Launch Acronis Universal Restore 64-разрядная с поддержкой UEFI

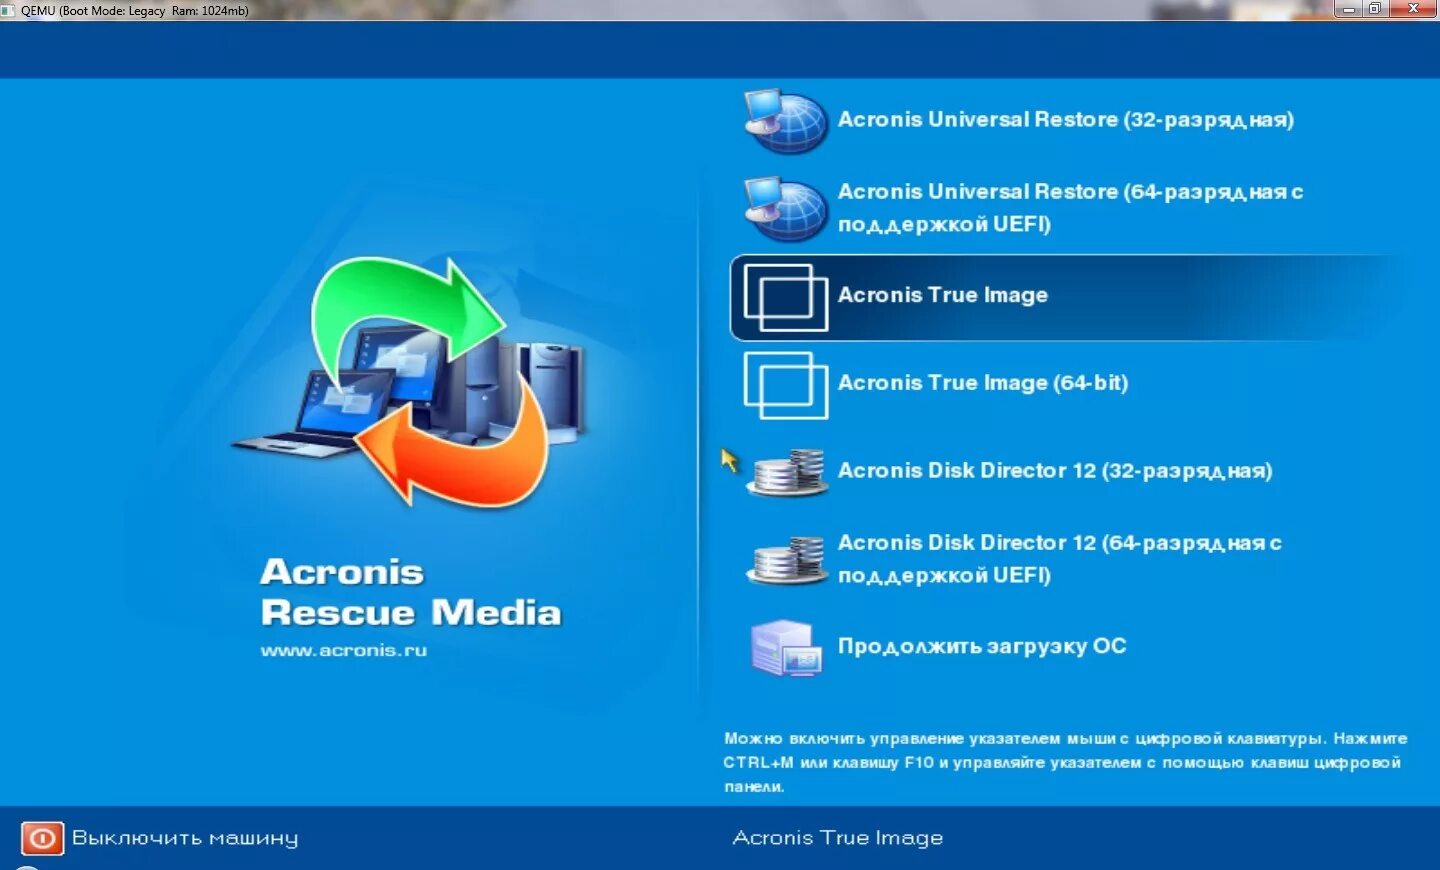click(x=1070, y=207)
